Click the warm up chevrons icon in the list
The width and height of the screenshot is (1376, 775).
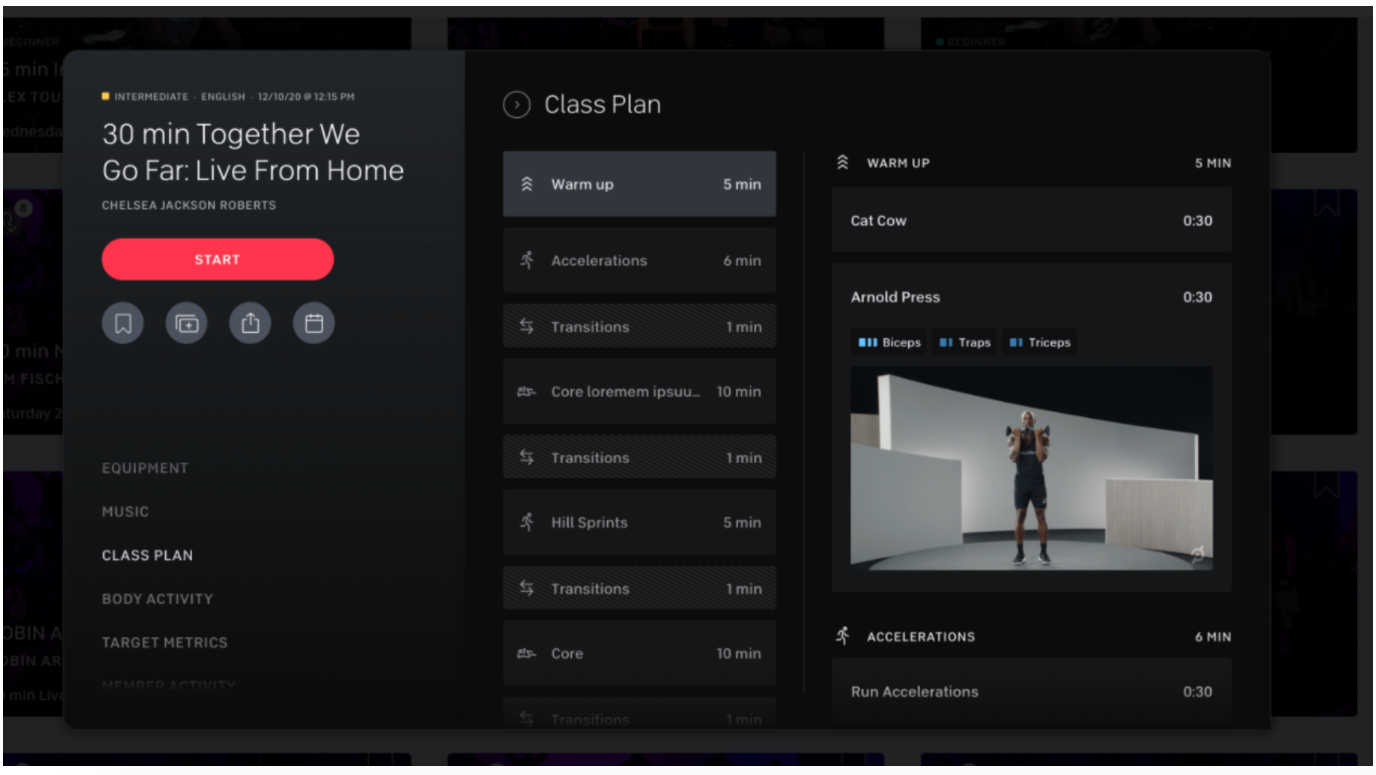tap(526, 183)
